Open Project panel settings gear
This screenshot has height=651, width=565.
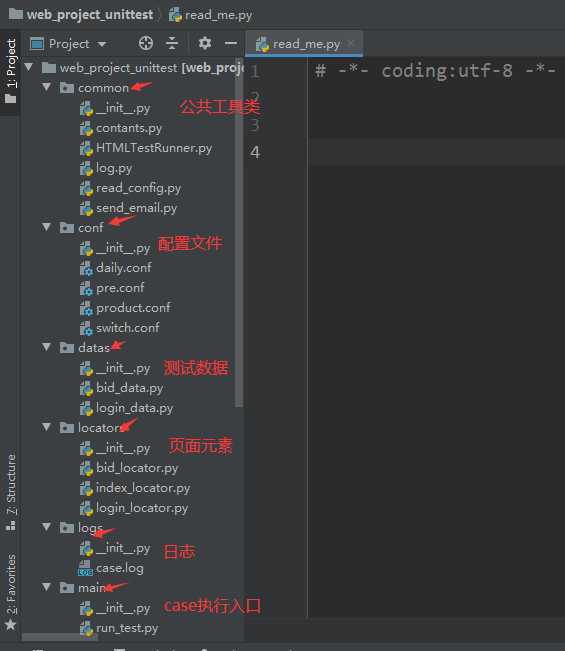[x=205, y=43]
